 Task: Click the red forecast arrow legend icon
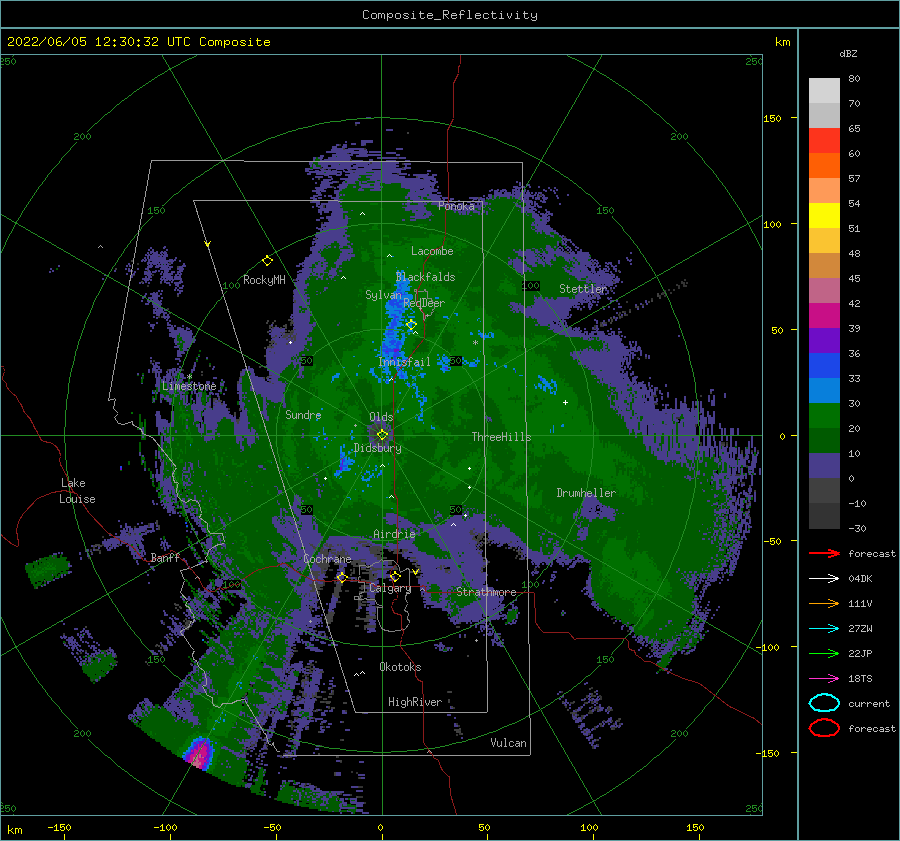click(x=824, y=553)
